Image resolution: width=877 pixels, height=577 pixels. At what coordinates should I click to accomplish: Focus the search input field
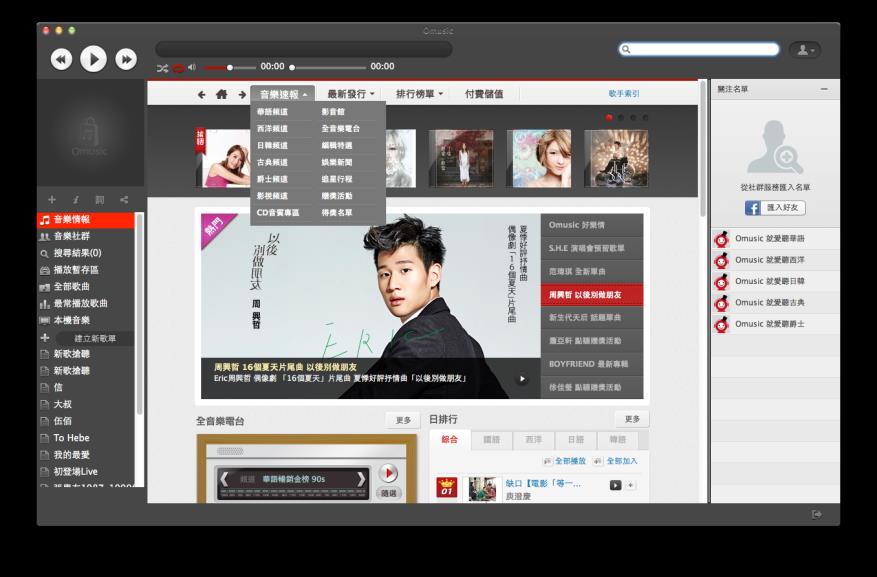tap(699, 49)
